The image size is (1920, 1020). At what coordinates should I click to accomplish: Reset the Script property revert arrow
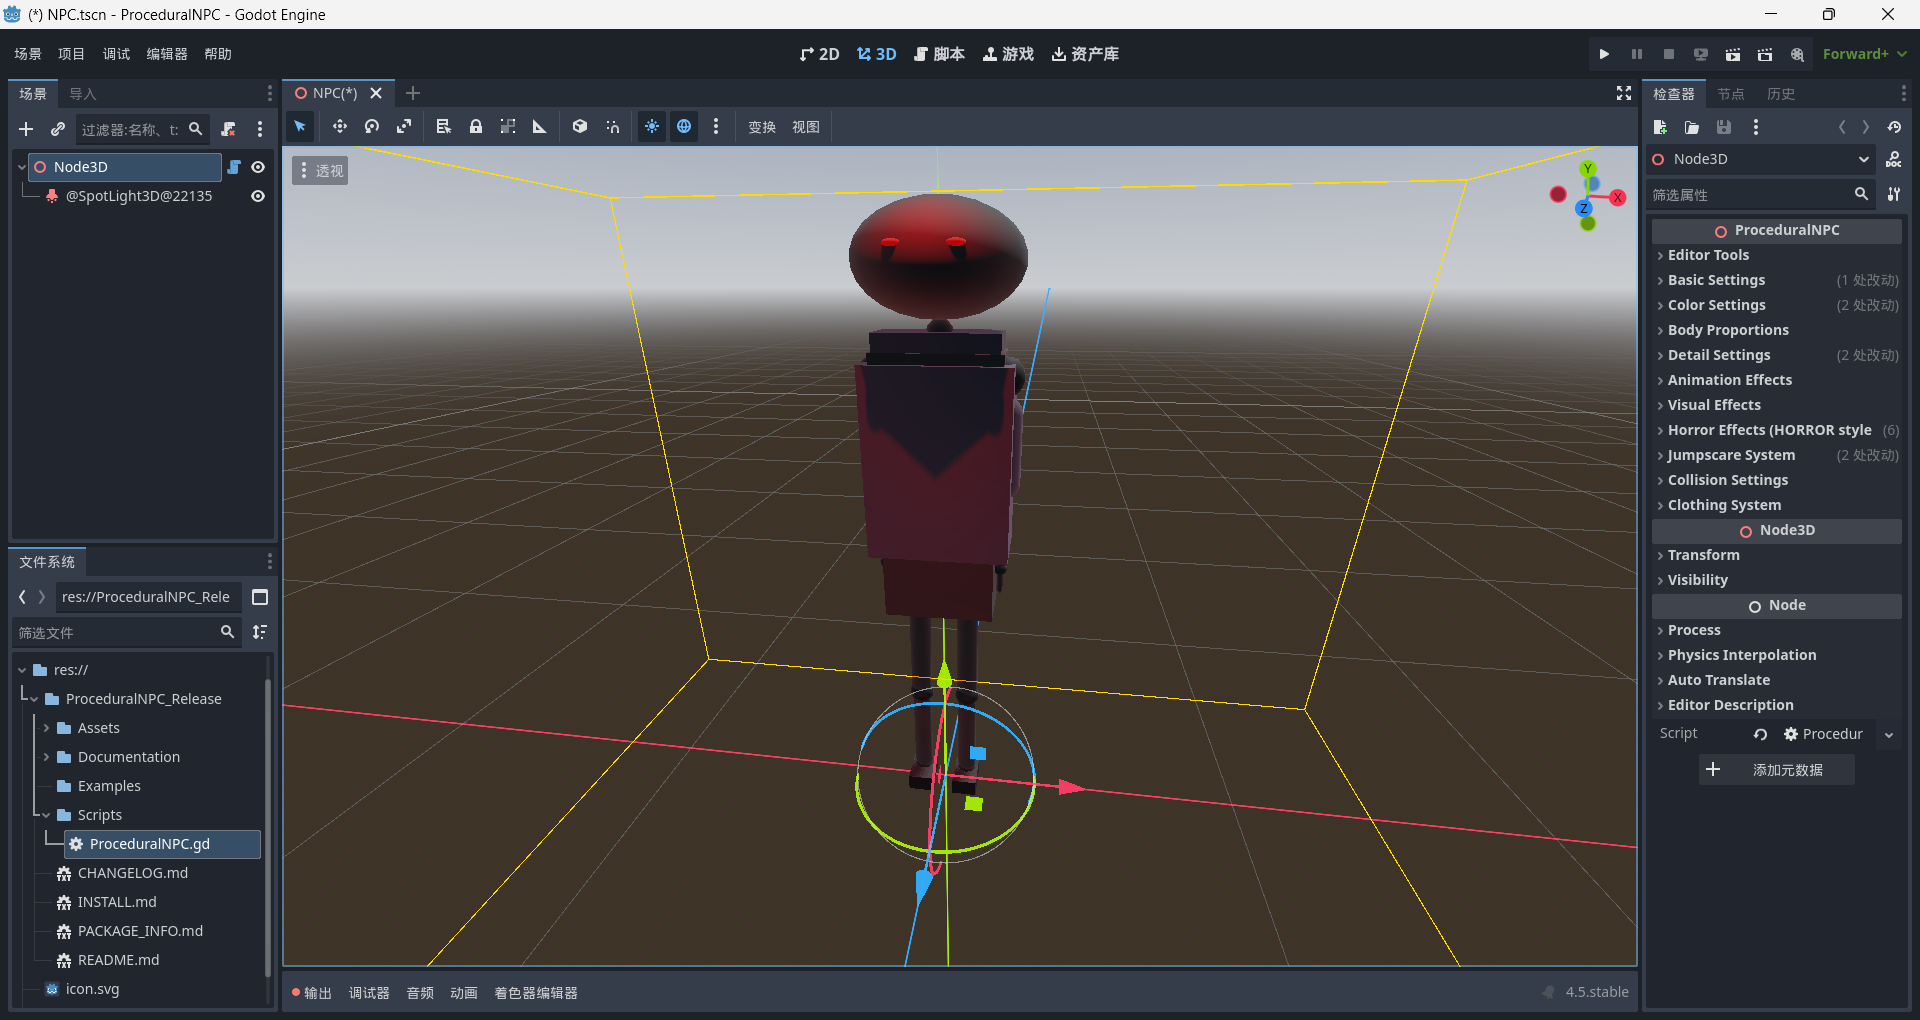tap(1760, 734)
